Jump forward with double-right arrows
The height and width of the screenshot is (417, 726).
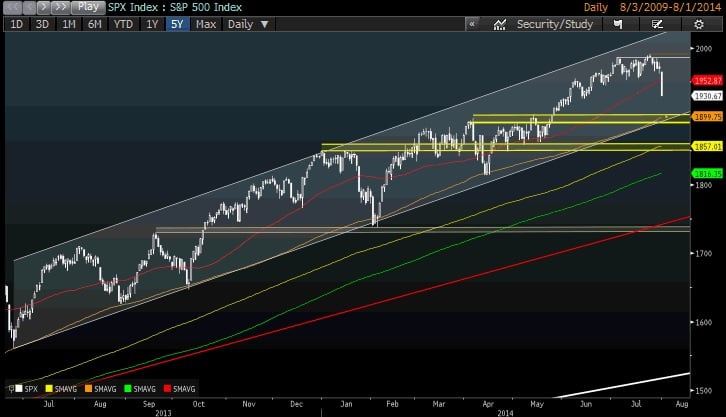point(60,7)
